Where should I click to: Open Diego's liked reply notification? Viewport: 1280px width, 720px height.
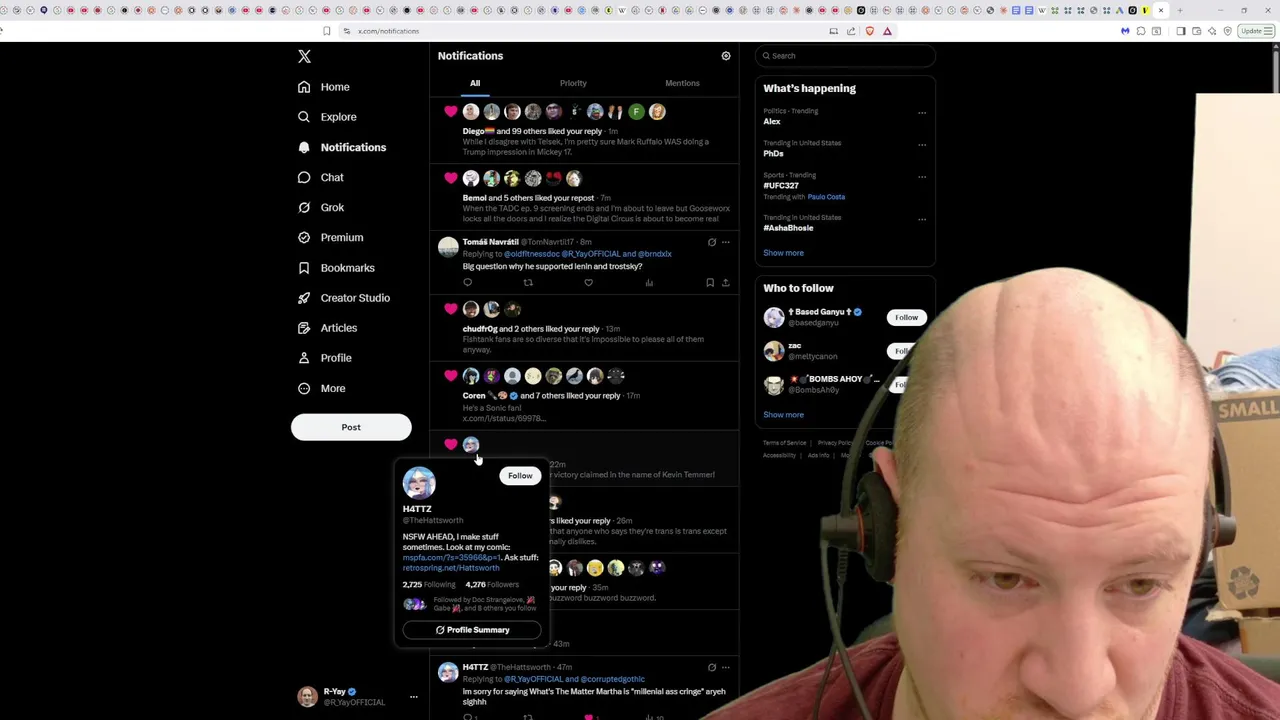click(x=585, y=131)
